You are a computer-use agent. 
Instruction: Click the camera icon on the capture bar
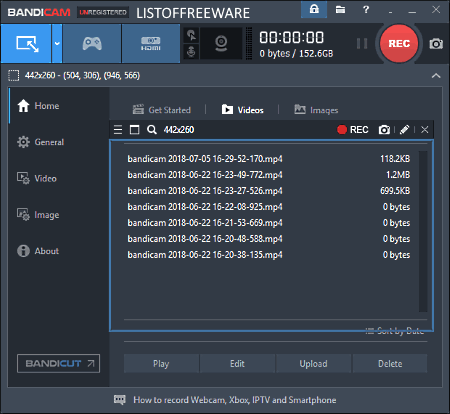point(384,130)
